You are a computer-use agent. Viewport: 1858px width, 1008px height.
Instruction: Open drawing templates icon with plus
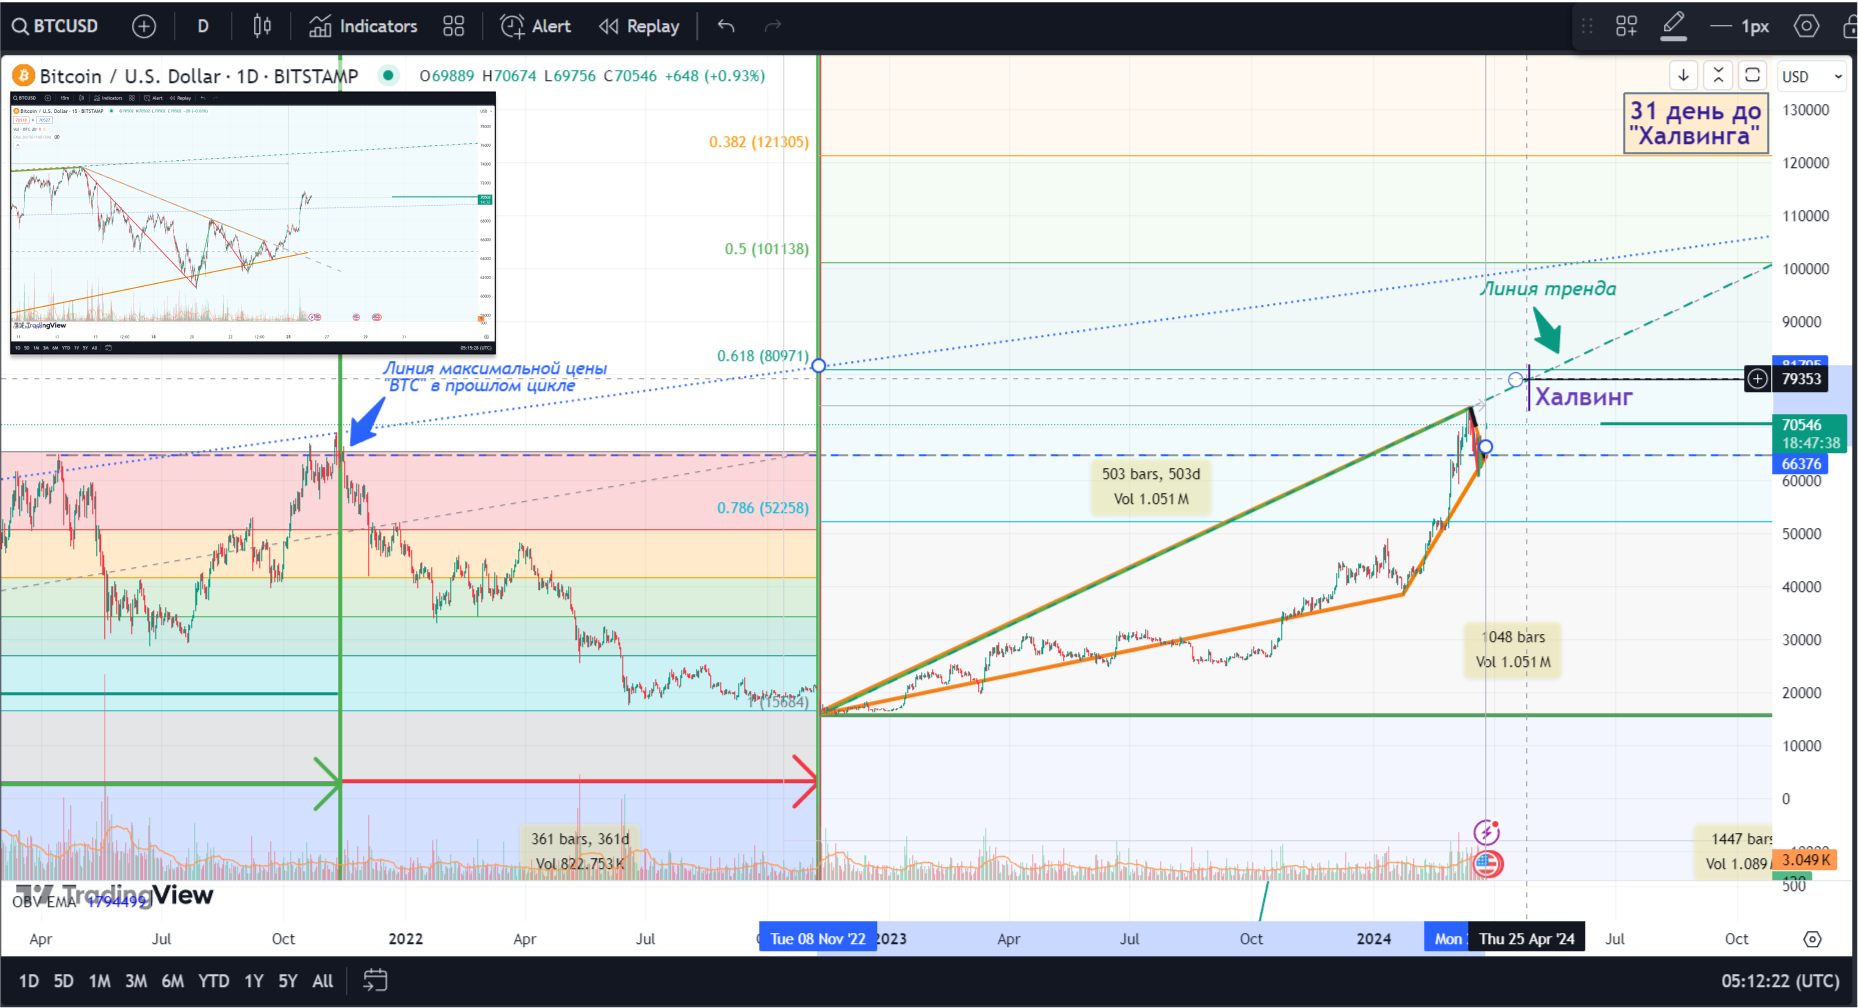1627,26
